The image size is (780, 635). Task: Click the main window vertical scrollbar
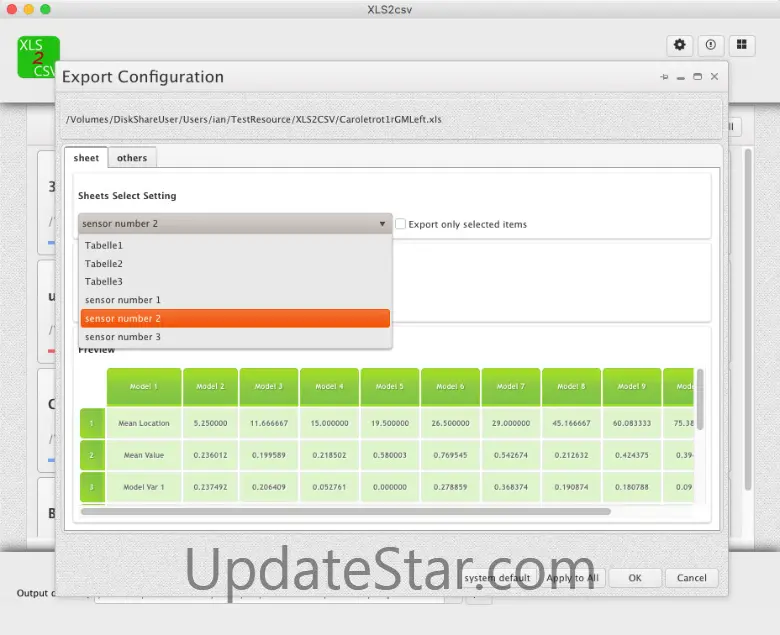click(x=748, y=319)
